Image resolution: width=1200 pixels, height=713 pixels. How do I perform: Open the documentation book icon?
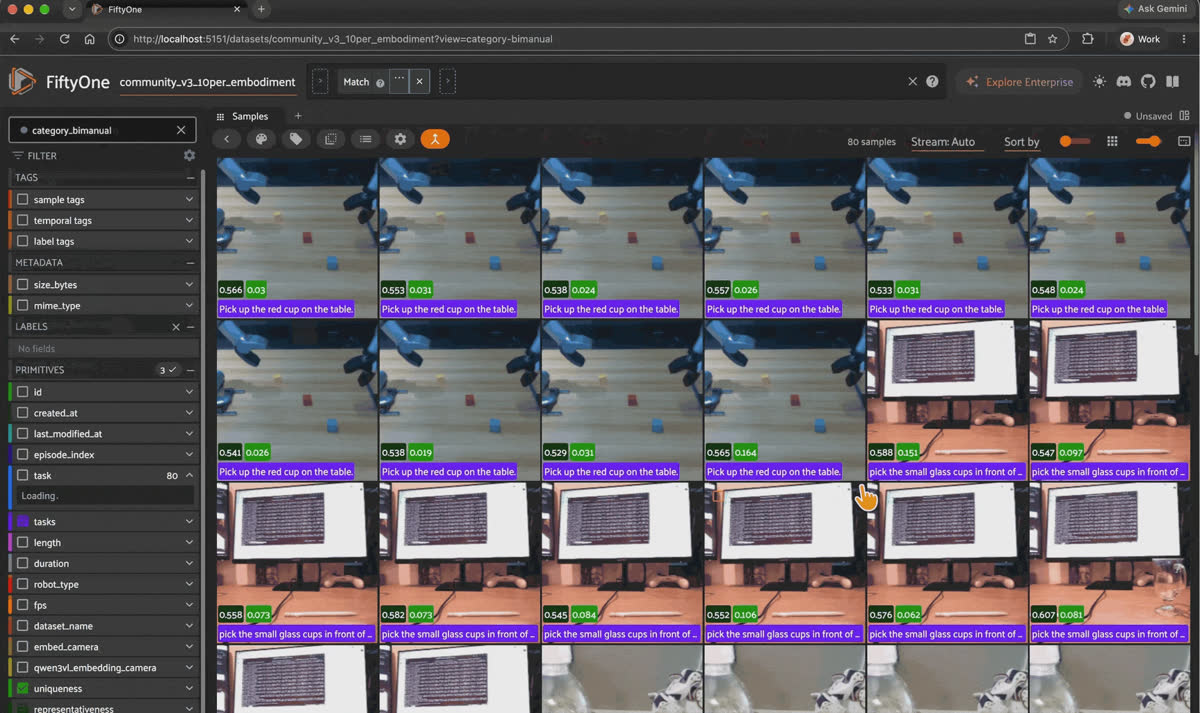click(1171, 82)
